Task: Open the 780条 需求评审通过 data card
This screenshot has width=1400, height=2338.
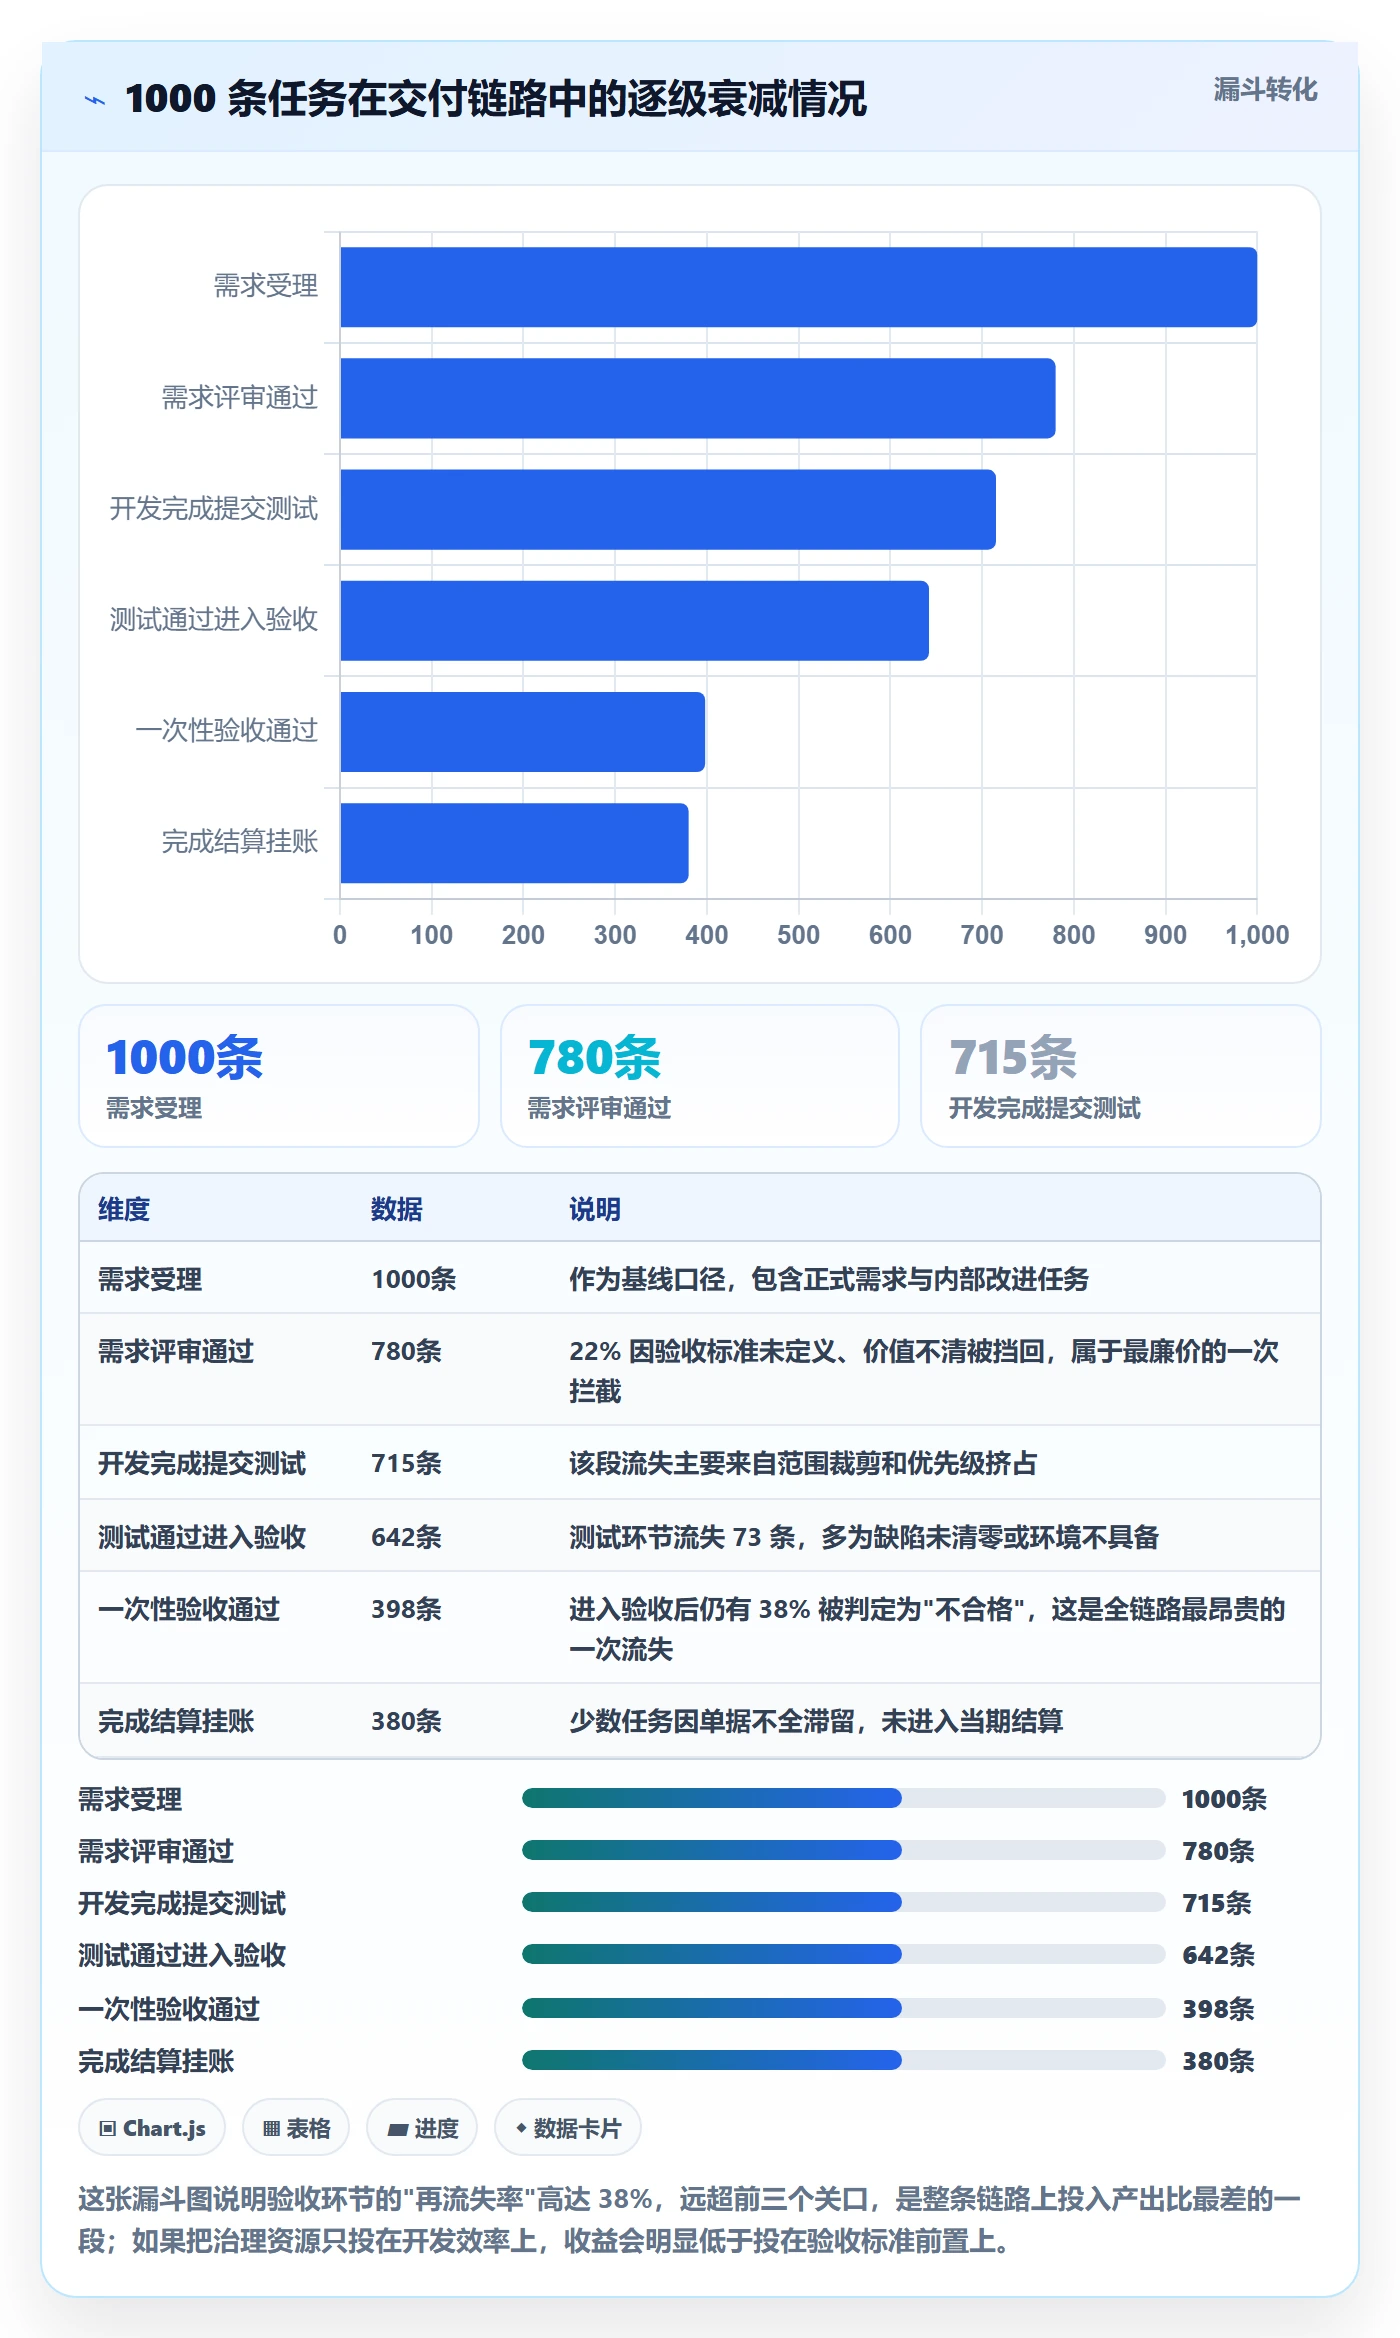Action: click(x=700, y=1076)
